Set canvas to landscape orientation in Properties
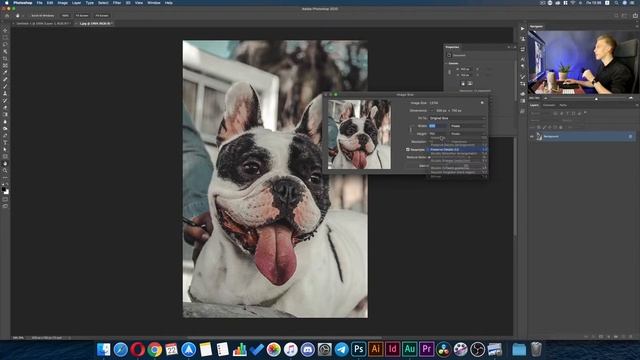640x360 pixels. click(x=470, y=83)
